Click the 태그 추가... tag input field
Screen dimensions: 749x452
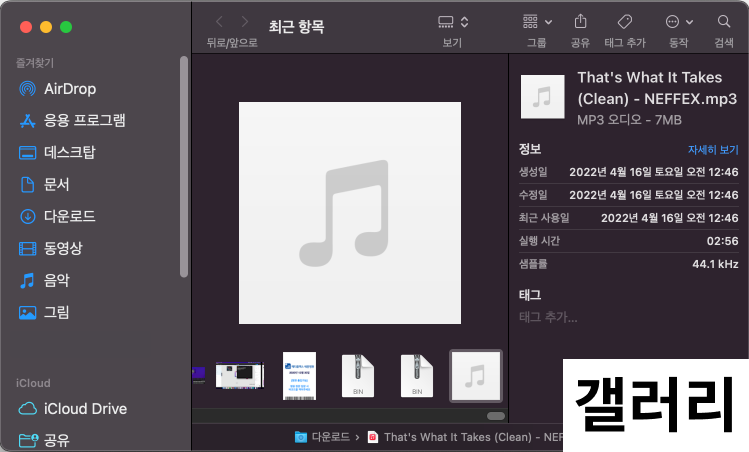coord(548,317)
